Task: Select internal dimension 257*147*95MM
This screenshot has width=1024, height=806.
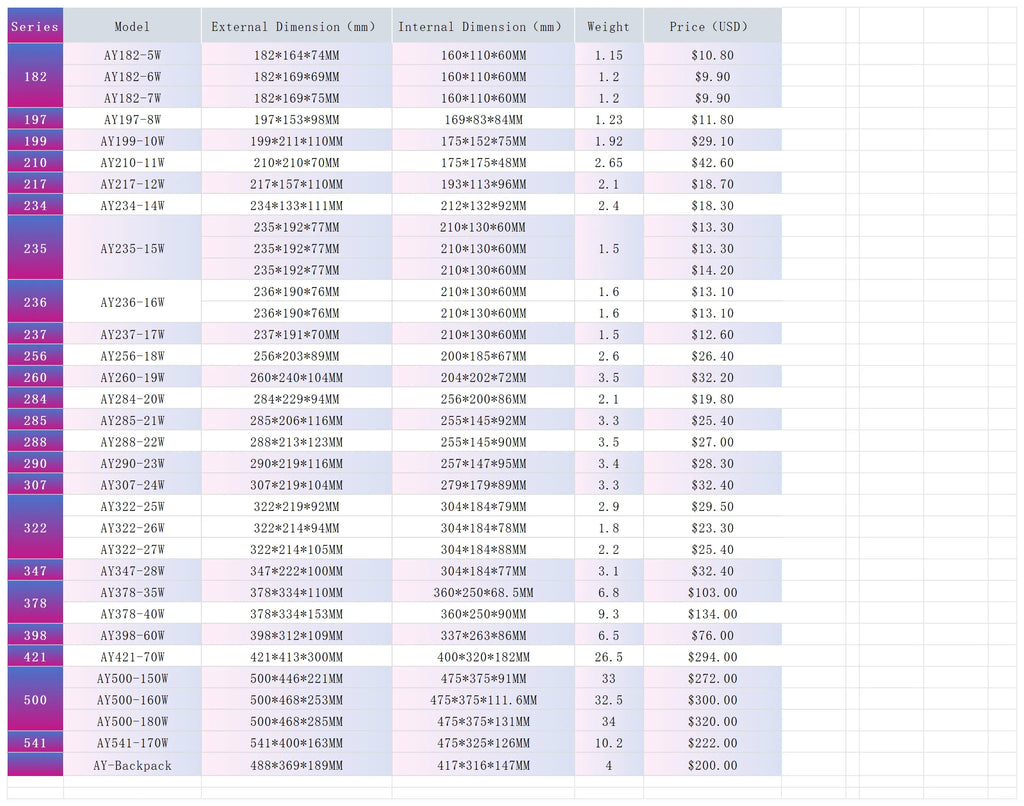Action: coord(483,464)
